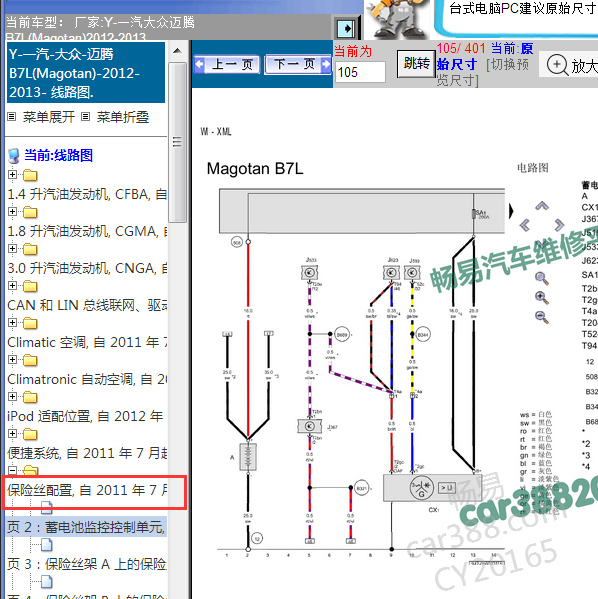Click folder icon above 1.4 升汽油发动机

point(30,175)
